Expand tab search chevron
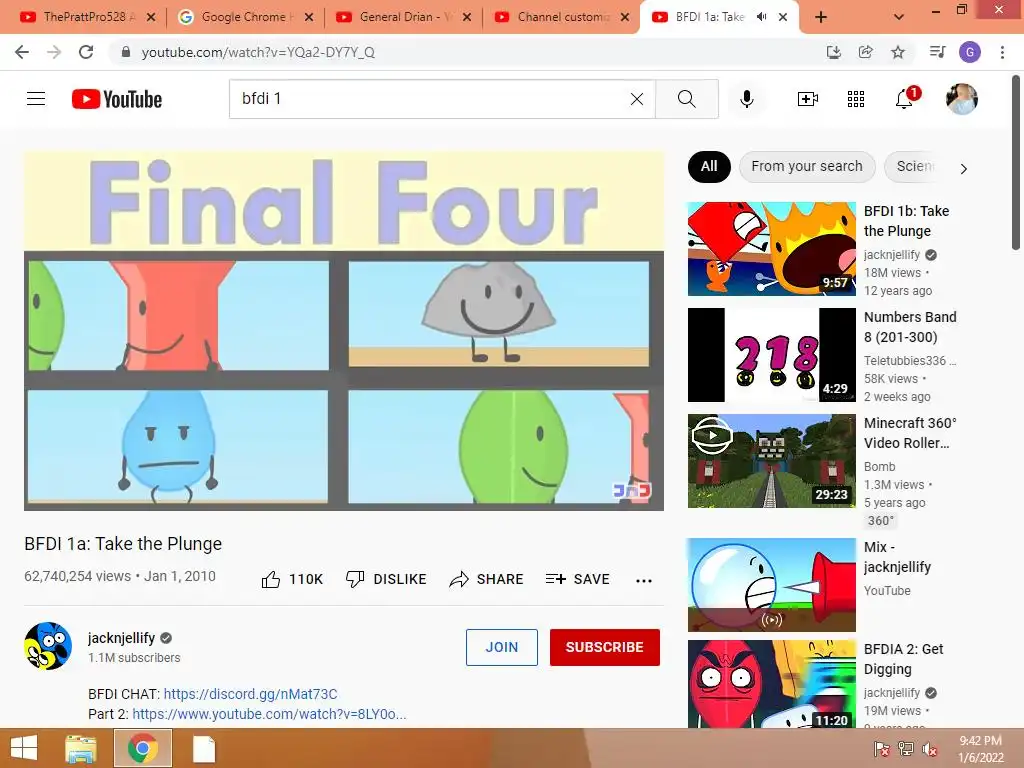The image size is (1024, 768). click(899, 18)
